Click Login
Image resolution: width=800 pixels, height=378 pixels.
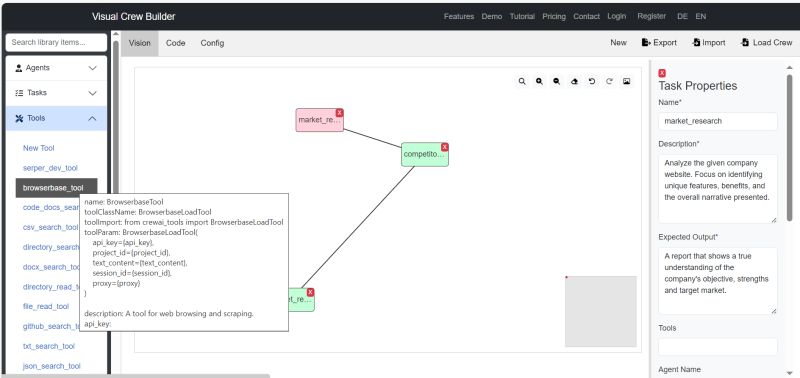tap(616, 16)
